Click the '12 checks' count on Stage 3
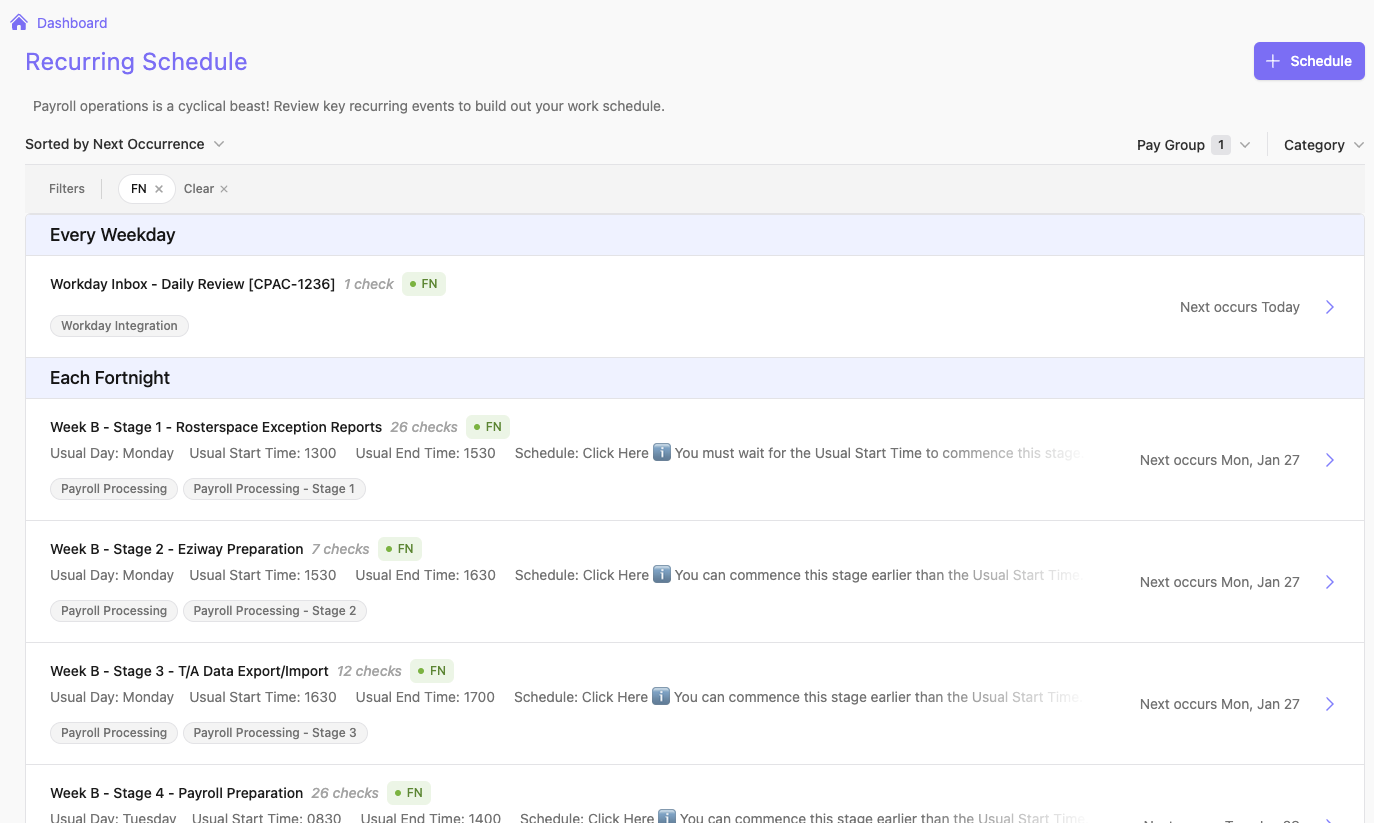This screenshot has width=1374, height=823. (x=370, y=671)
